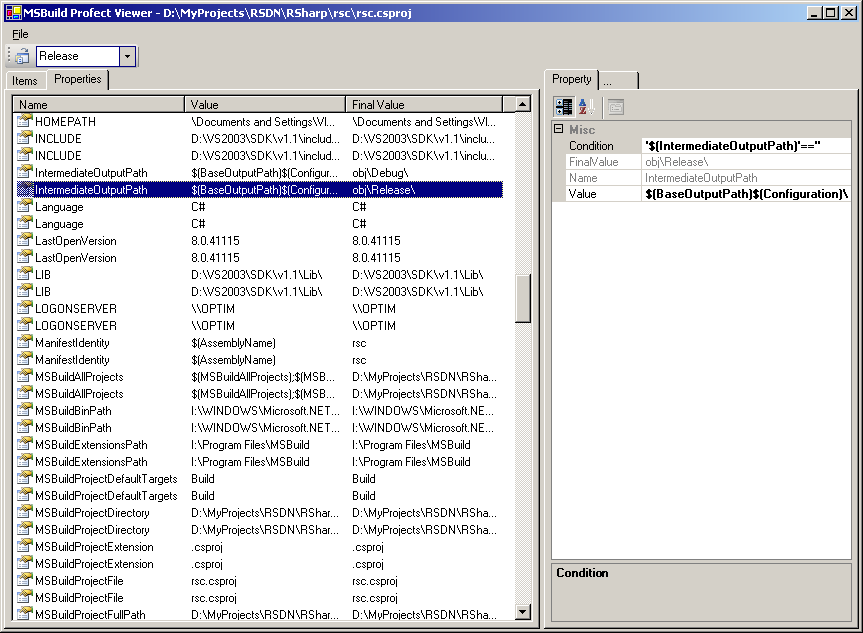Switch to the Items tab
Image resolution: width=863 pixels, height=633 pixels.
tap(25, 81)
